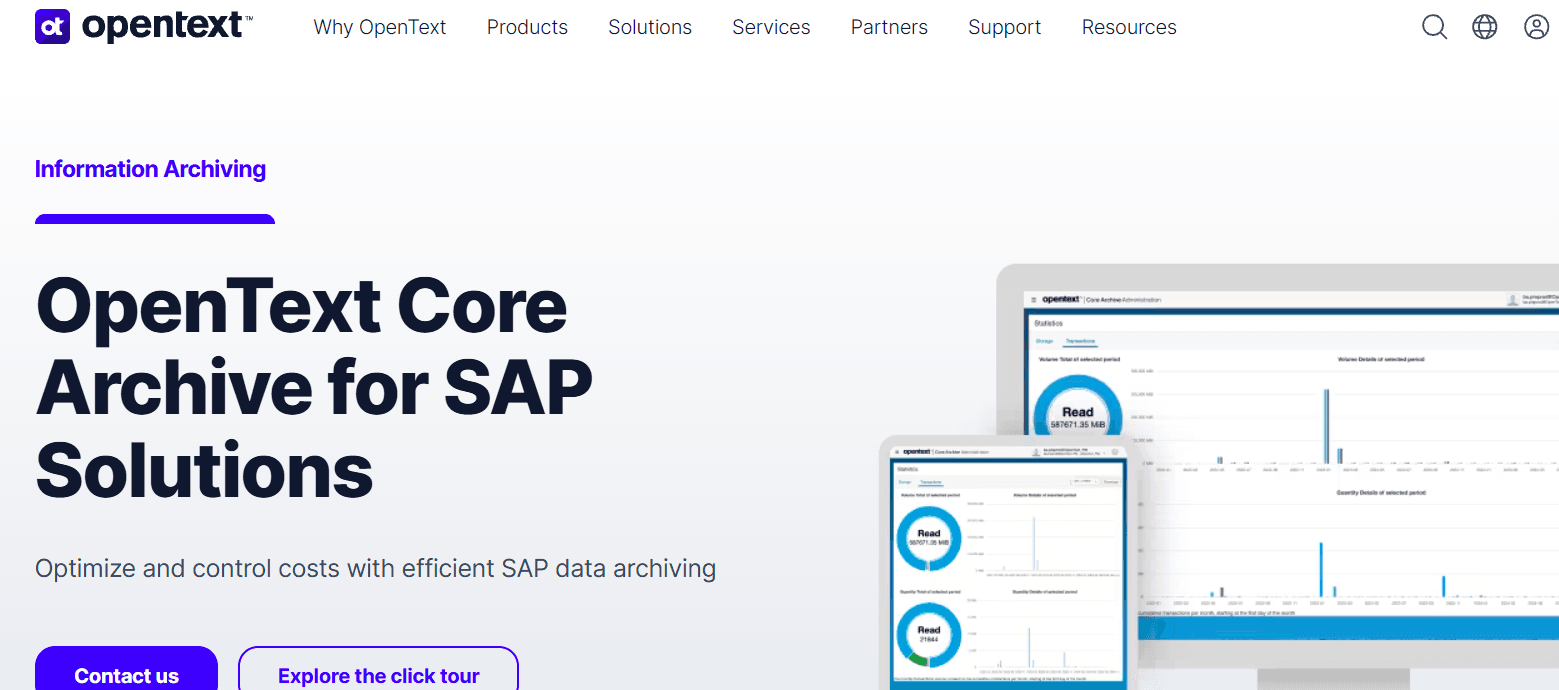The height and width of the screenshot is (690, 1559).
Task: Open the globe language selector
Action: tap(1485, 27)
